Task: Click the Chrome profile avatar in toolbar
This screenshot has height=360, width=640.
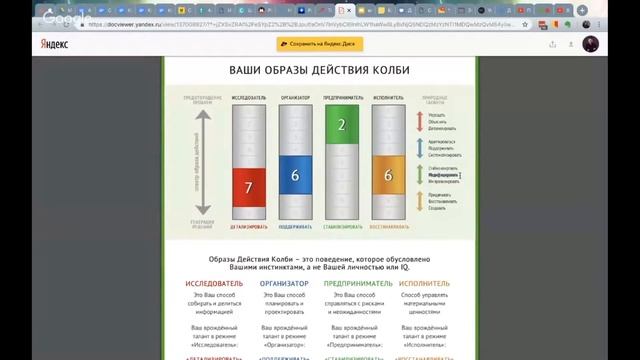Action: (586, 24)
